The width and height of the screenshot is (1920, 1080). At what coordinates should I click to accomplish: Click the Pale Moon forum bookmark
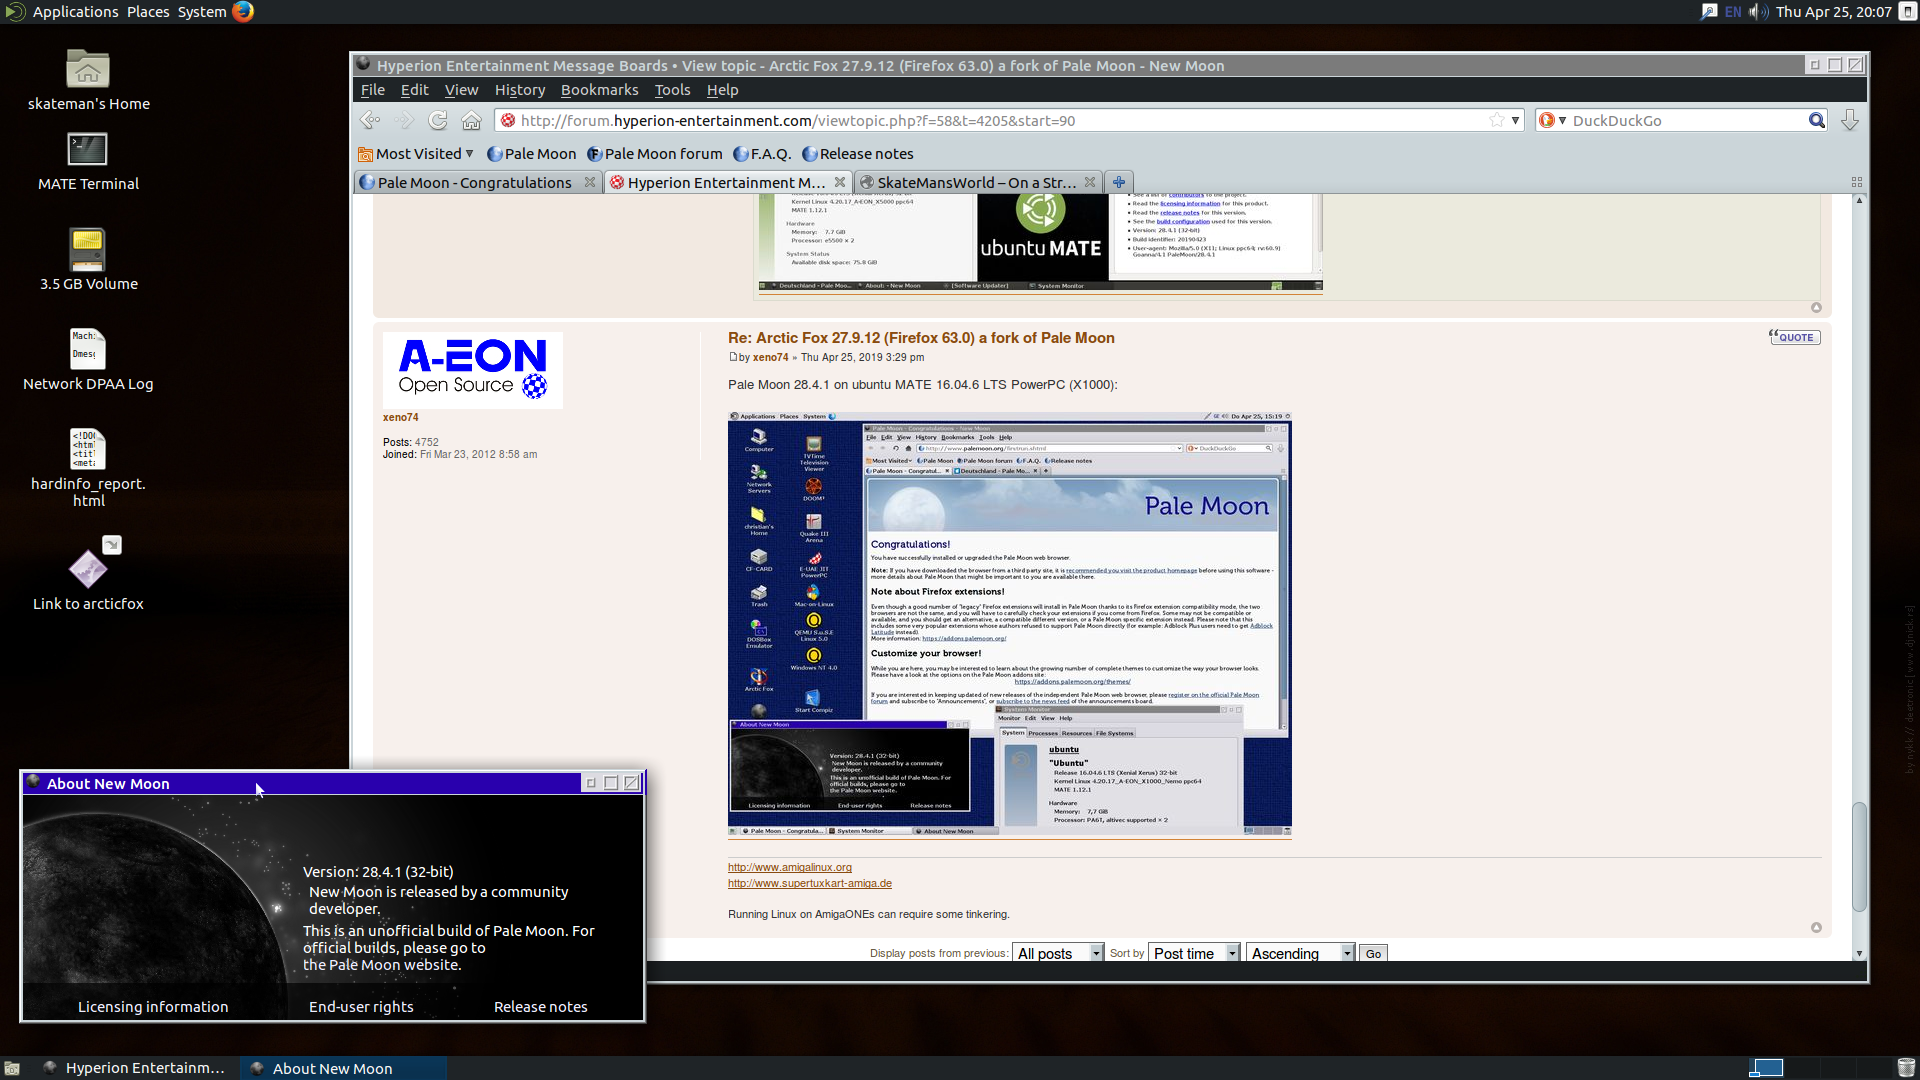tap(654, 154)
